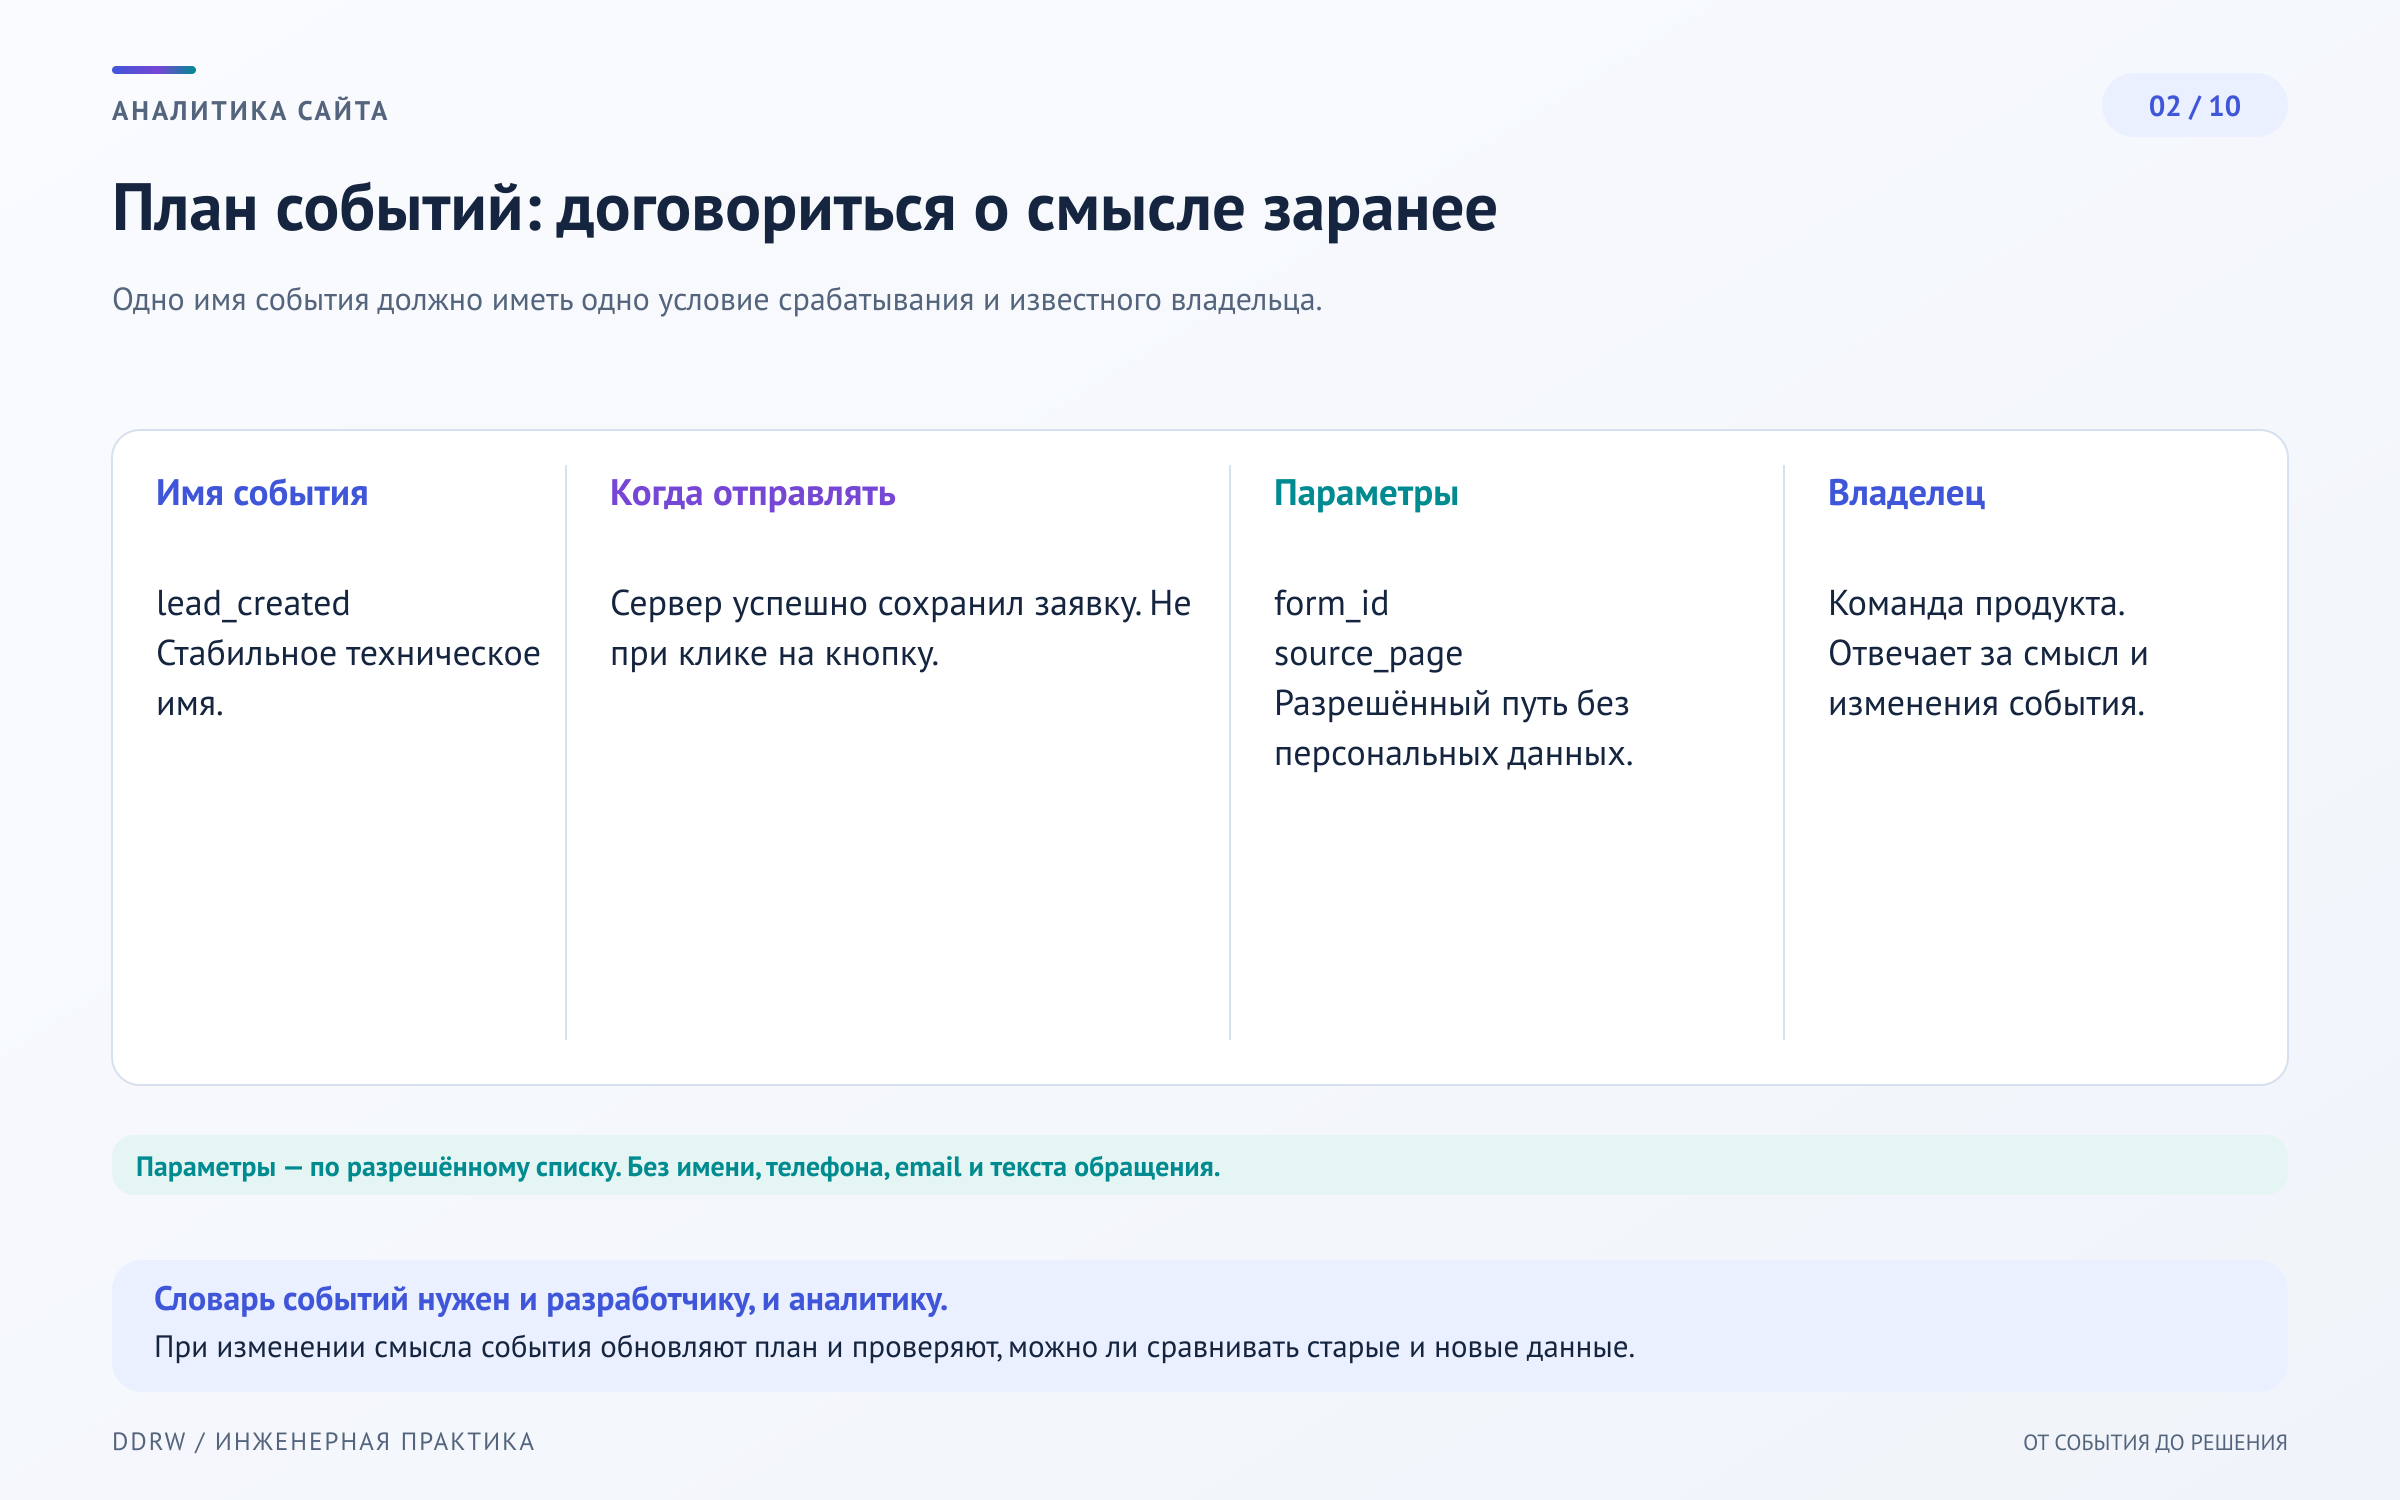Click the parameter form_id
2400x1500 pixels.
(1331, 604)
